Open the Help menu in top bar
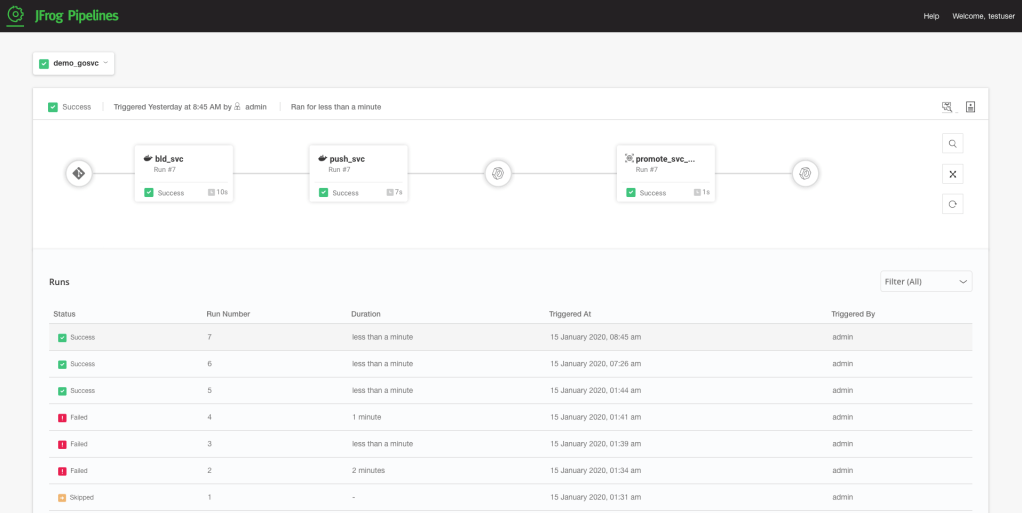This screenshot has height=513, width=1022. (931, 16)
